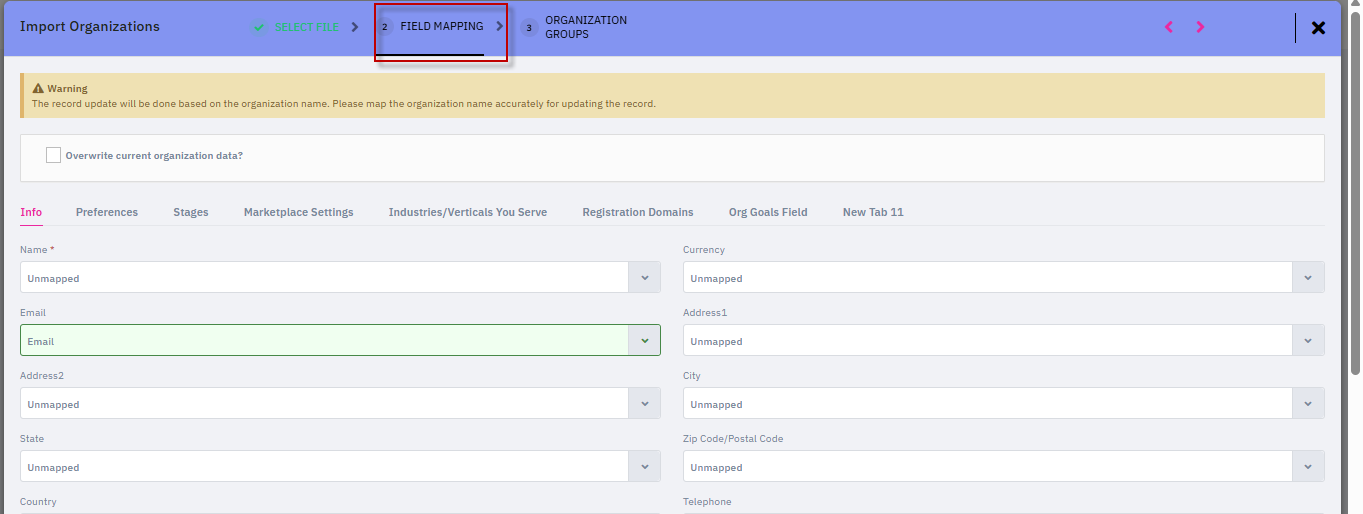1363x514 pixels.
Task: Click step 3 number circle icon
Action: tap(529, 28)
